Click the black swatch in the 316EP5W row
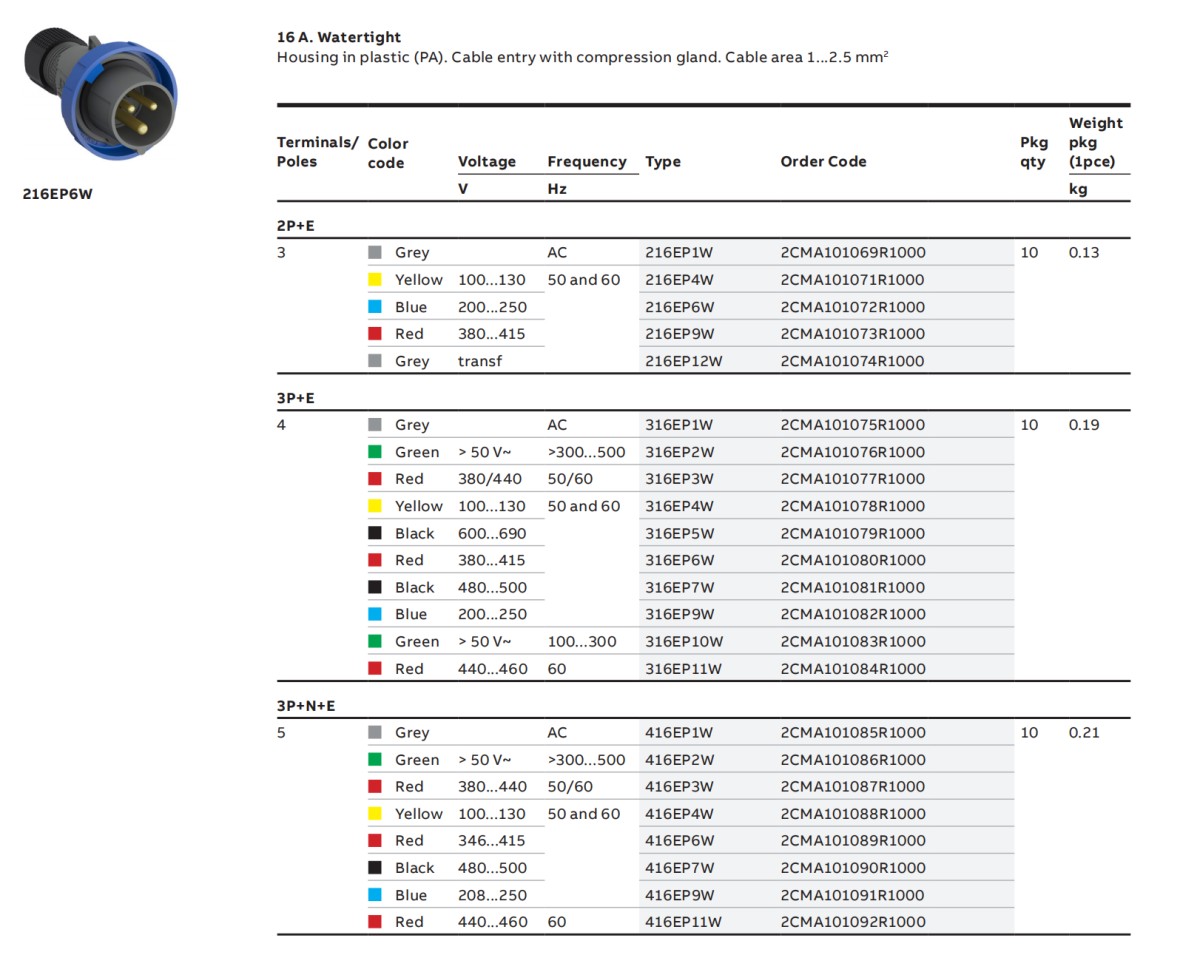This screenshot has height=958, width=1200. click(x=375, y=533)
